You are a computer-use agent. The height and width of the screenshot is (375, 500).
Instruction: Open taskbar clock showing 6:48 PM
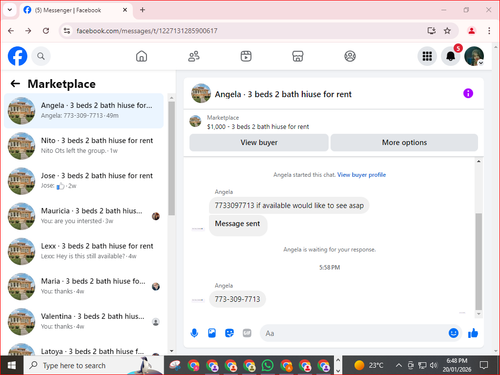tap(457, 365)
